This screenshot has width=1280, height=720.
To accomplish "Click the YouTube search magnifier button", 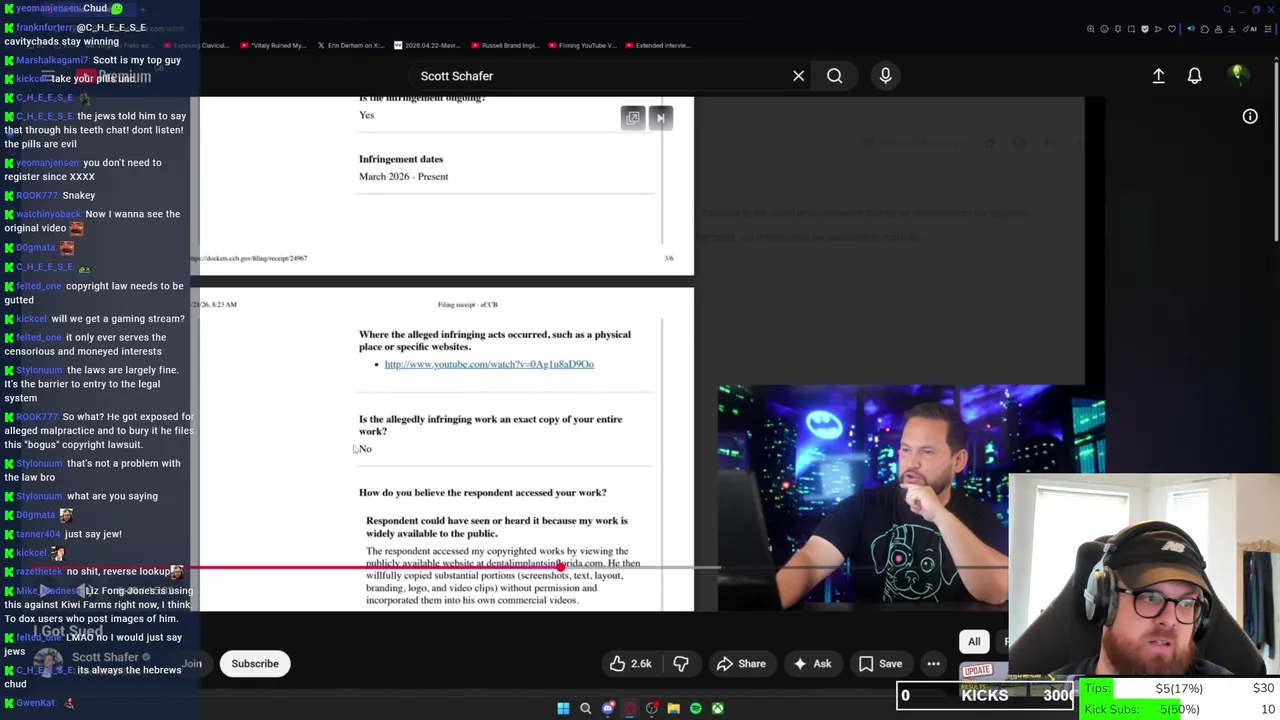I will click(834, 76).
